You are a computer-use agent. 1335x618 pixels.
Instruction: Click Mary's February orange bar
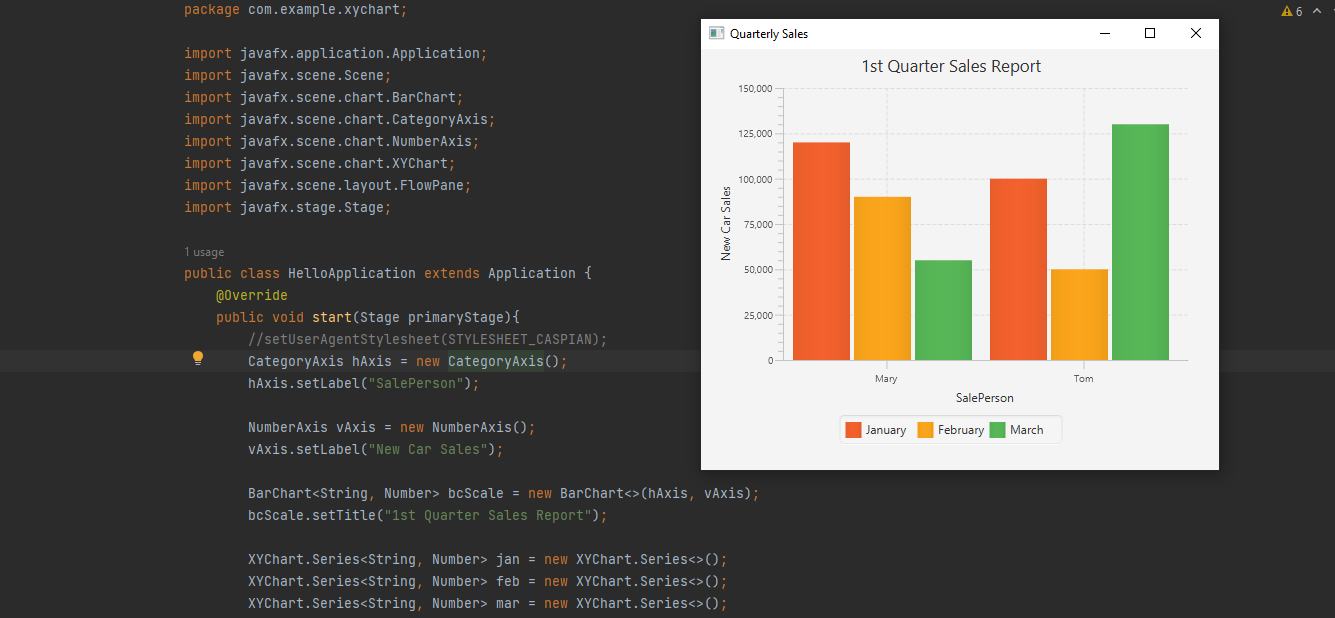[882, 278]
